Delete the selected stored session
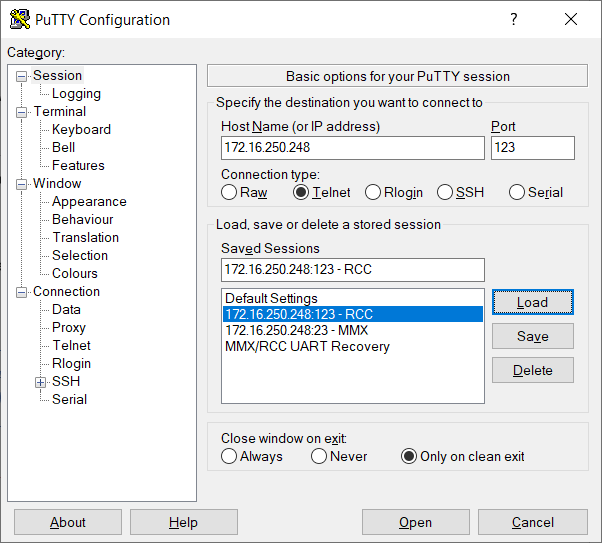The image size is (602, 543). point(532,370)
